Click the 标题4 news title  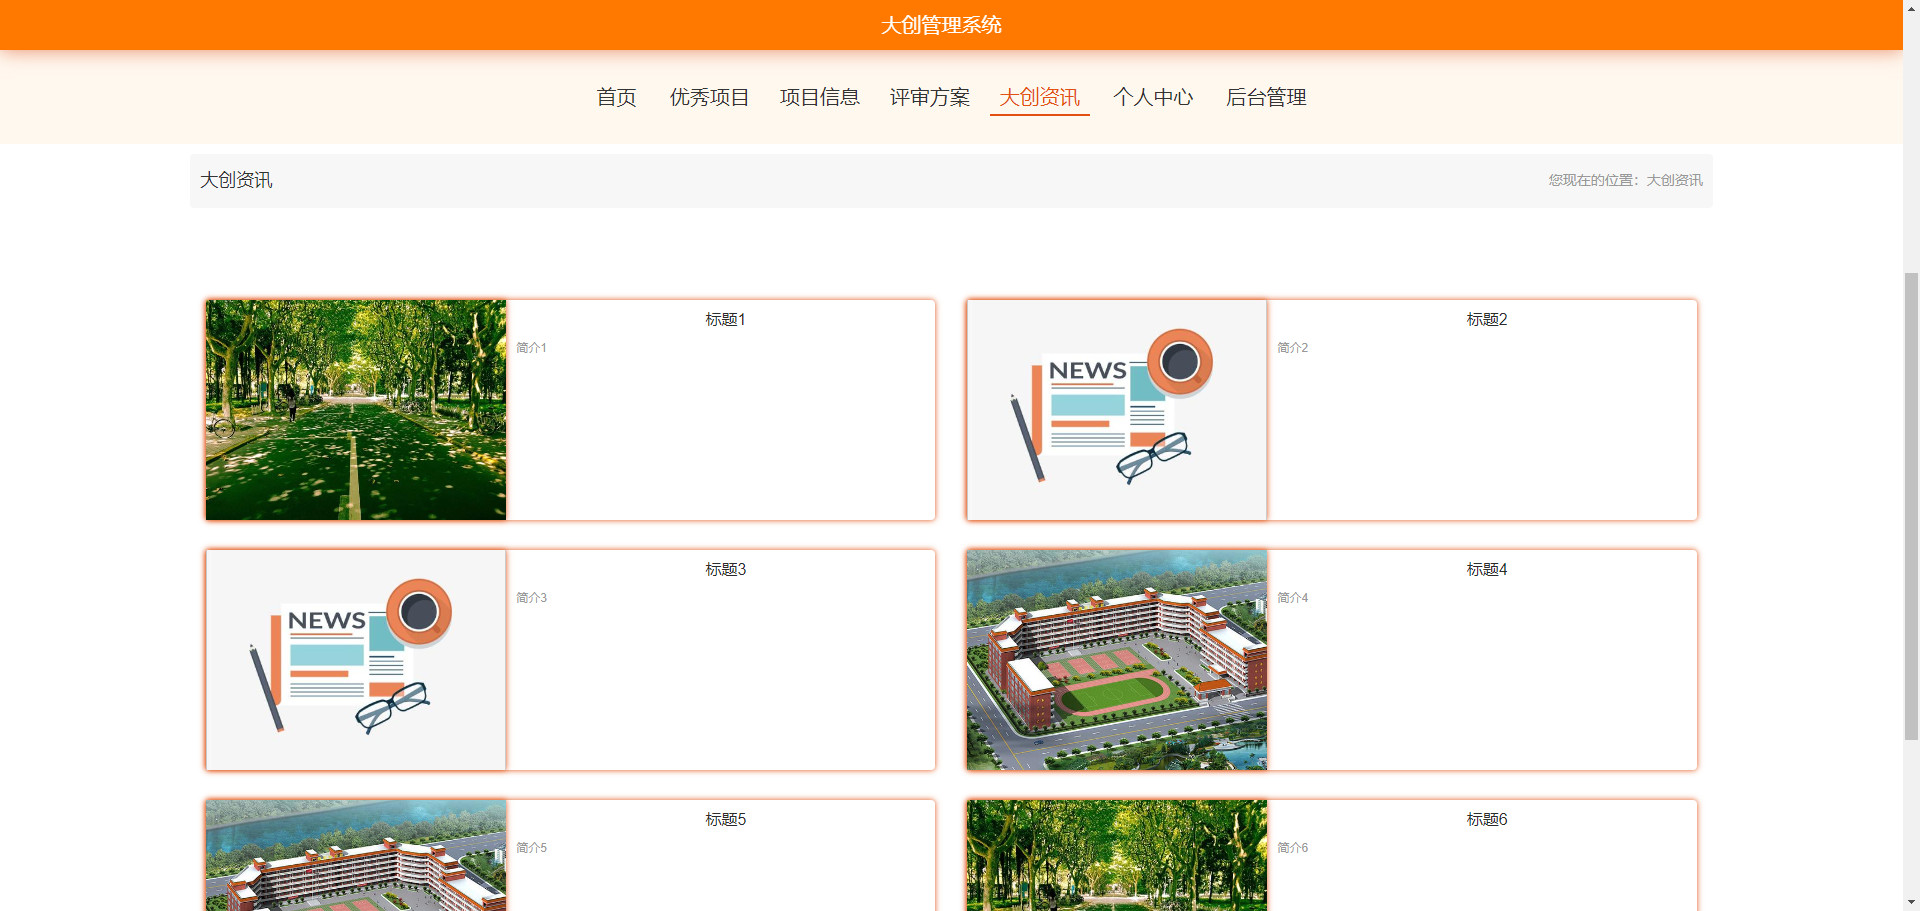click(1487, 569)
